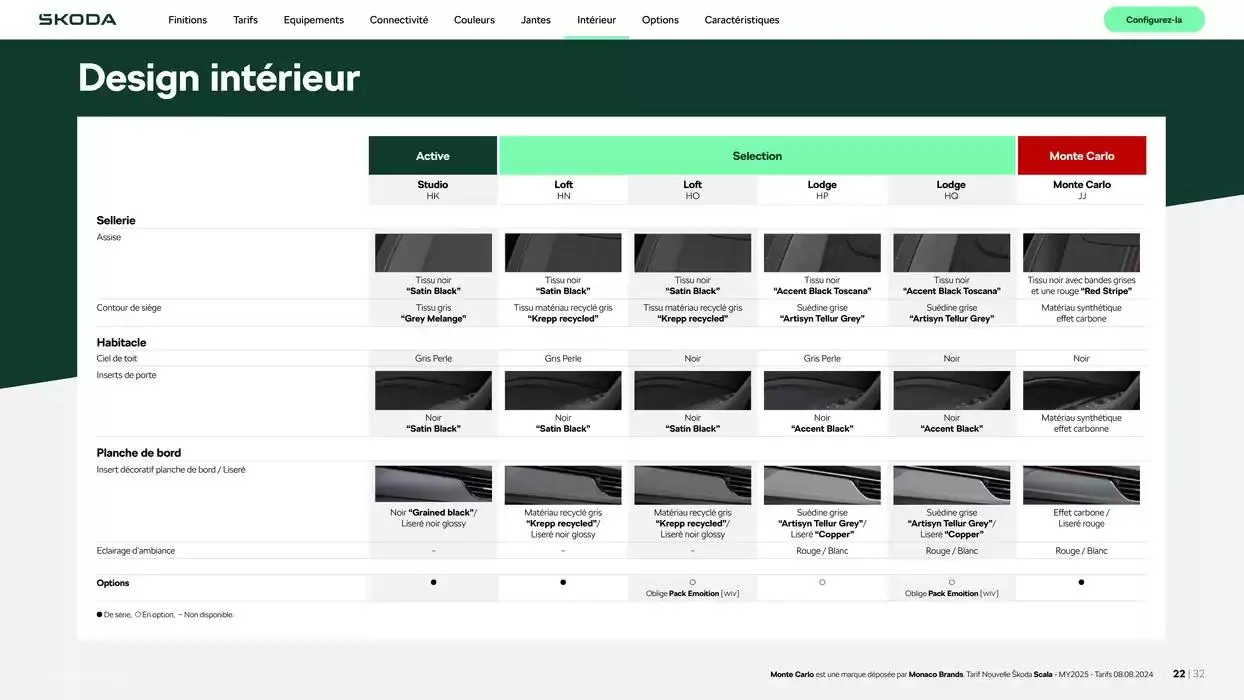
Task: Open the Connectivité tab
Action: [x=398, y=20]
